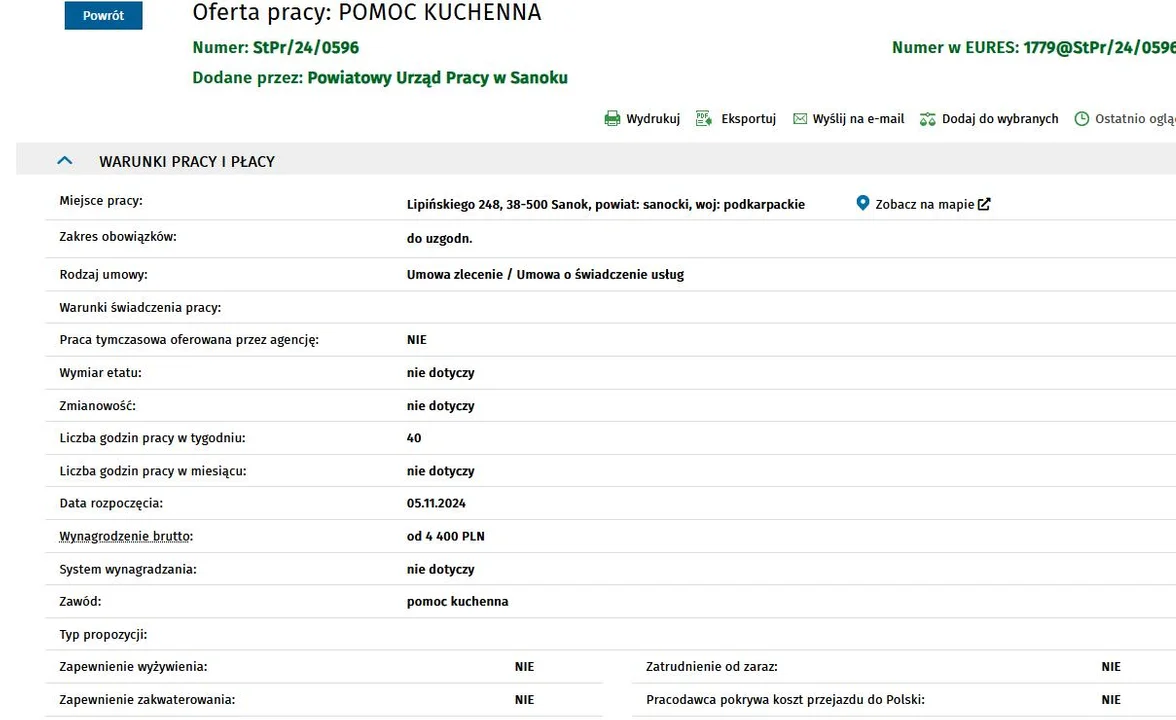Open the Wydrukuj print link
This screenshot has height=720, width=1176.
coord(653,119)
